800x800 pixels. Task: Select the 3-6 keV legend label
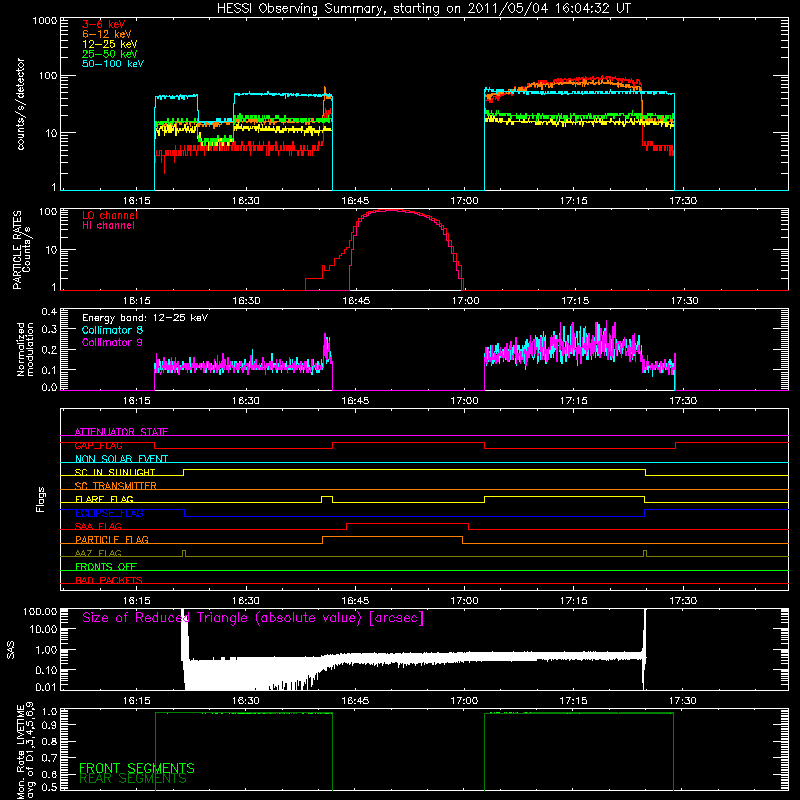[x=104, y=24]
